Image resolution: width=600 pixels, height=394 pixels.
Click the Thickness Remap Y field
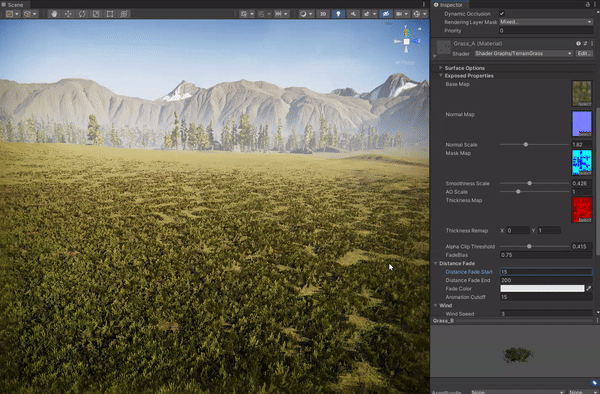(x=549, y=230)
